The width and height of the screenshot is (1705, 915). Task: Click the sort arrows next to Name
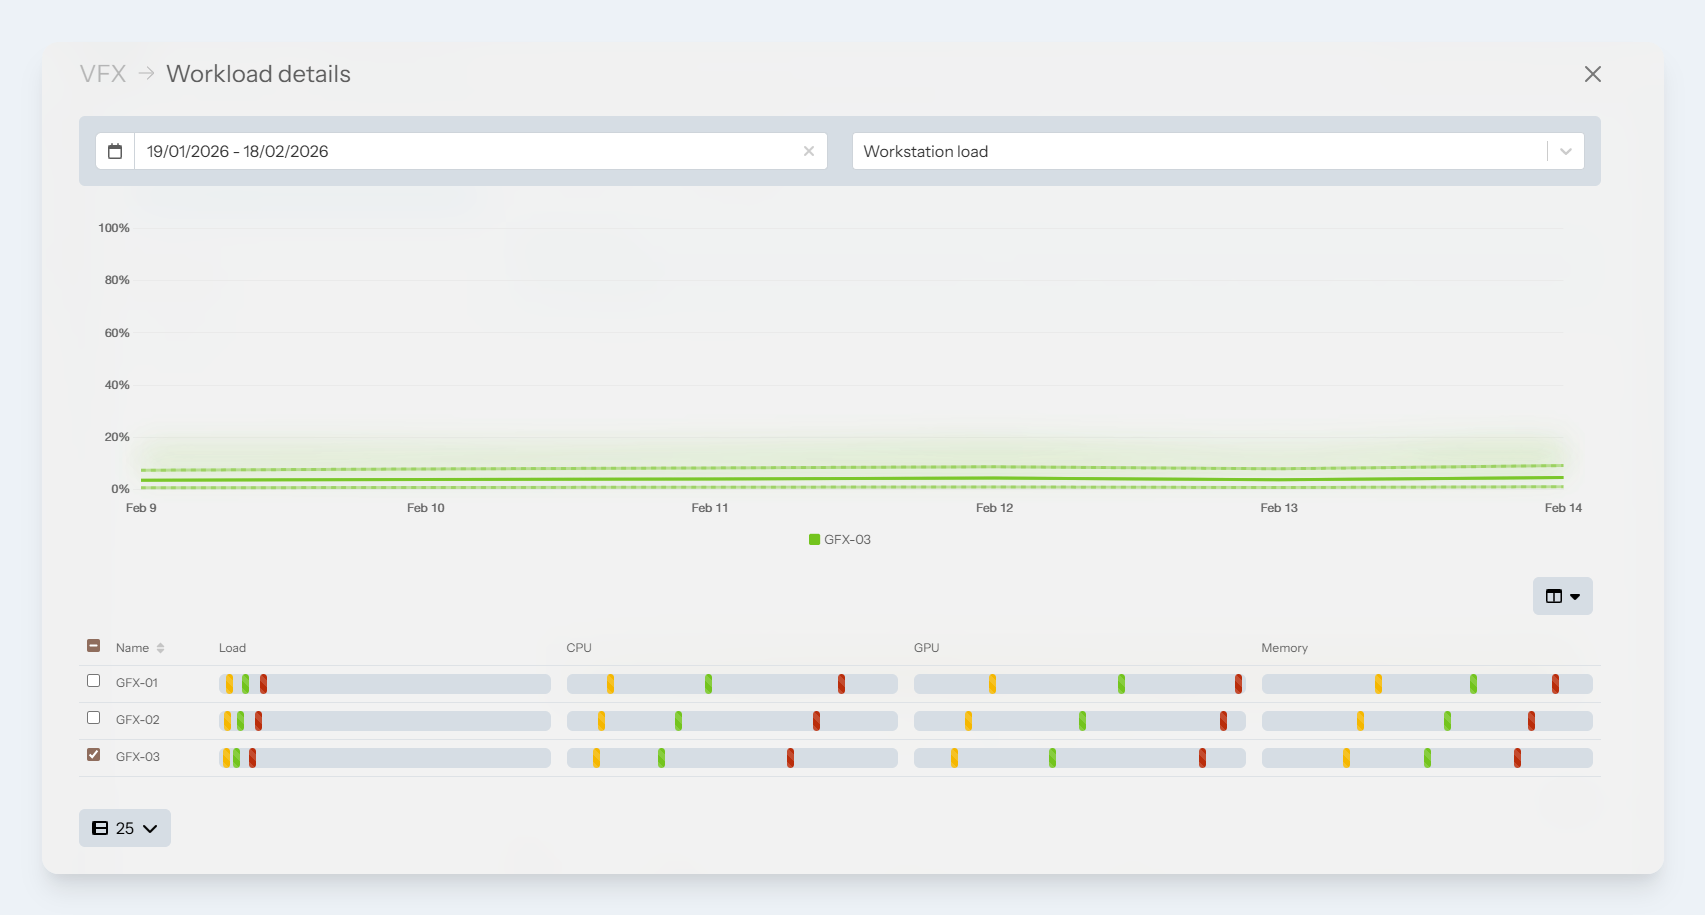160,648
